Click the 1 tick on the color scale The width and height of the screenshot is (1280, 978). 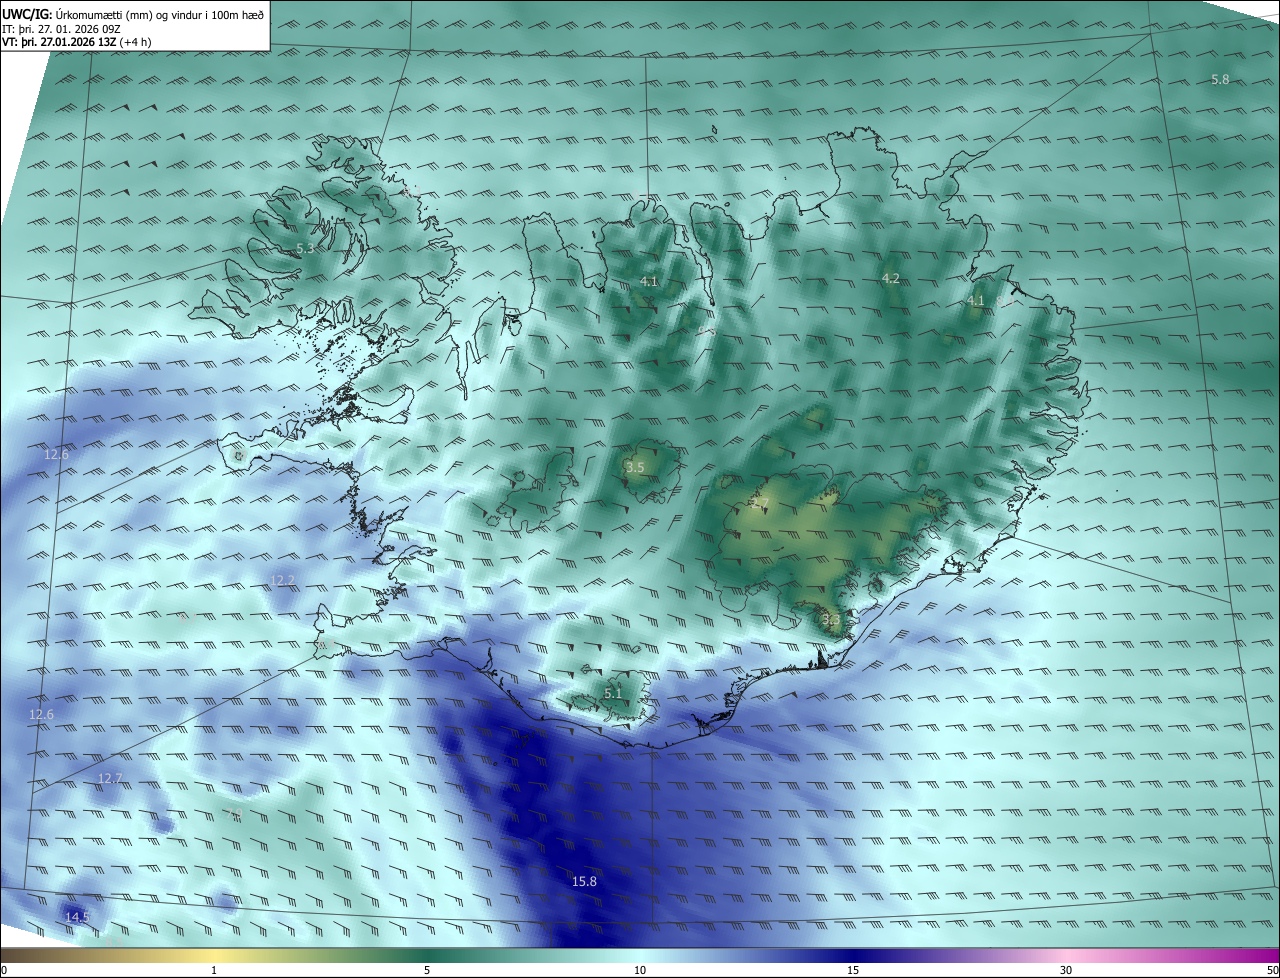tap(214, 970)
